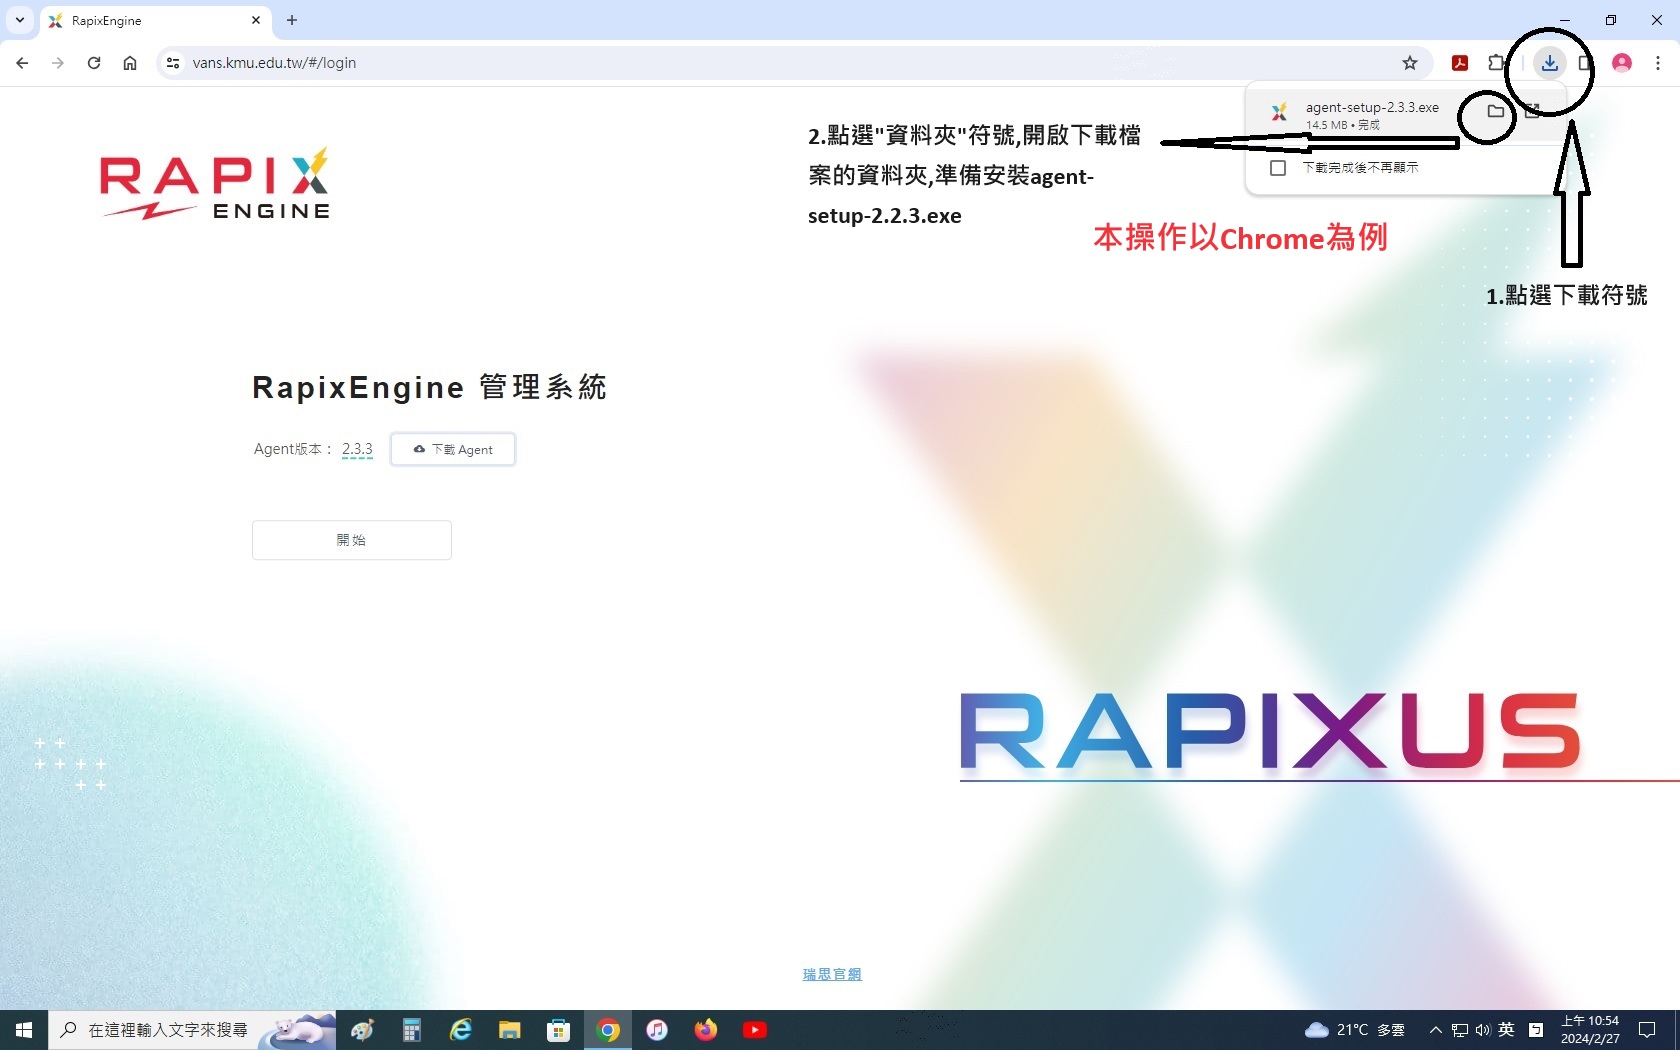1680x1050 pixels.
Task: Open the tab search dropdown arrow
Action: (x=19, y=20)
